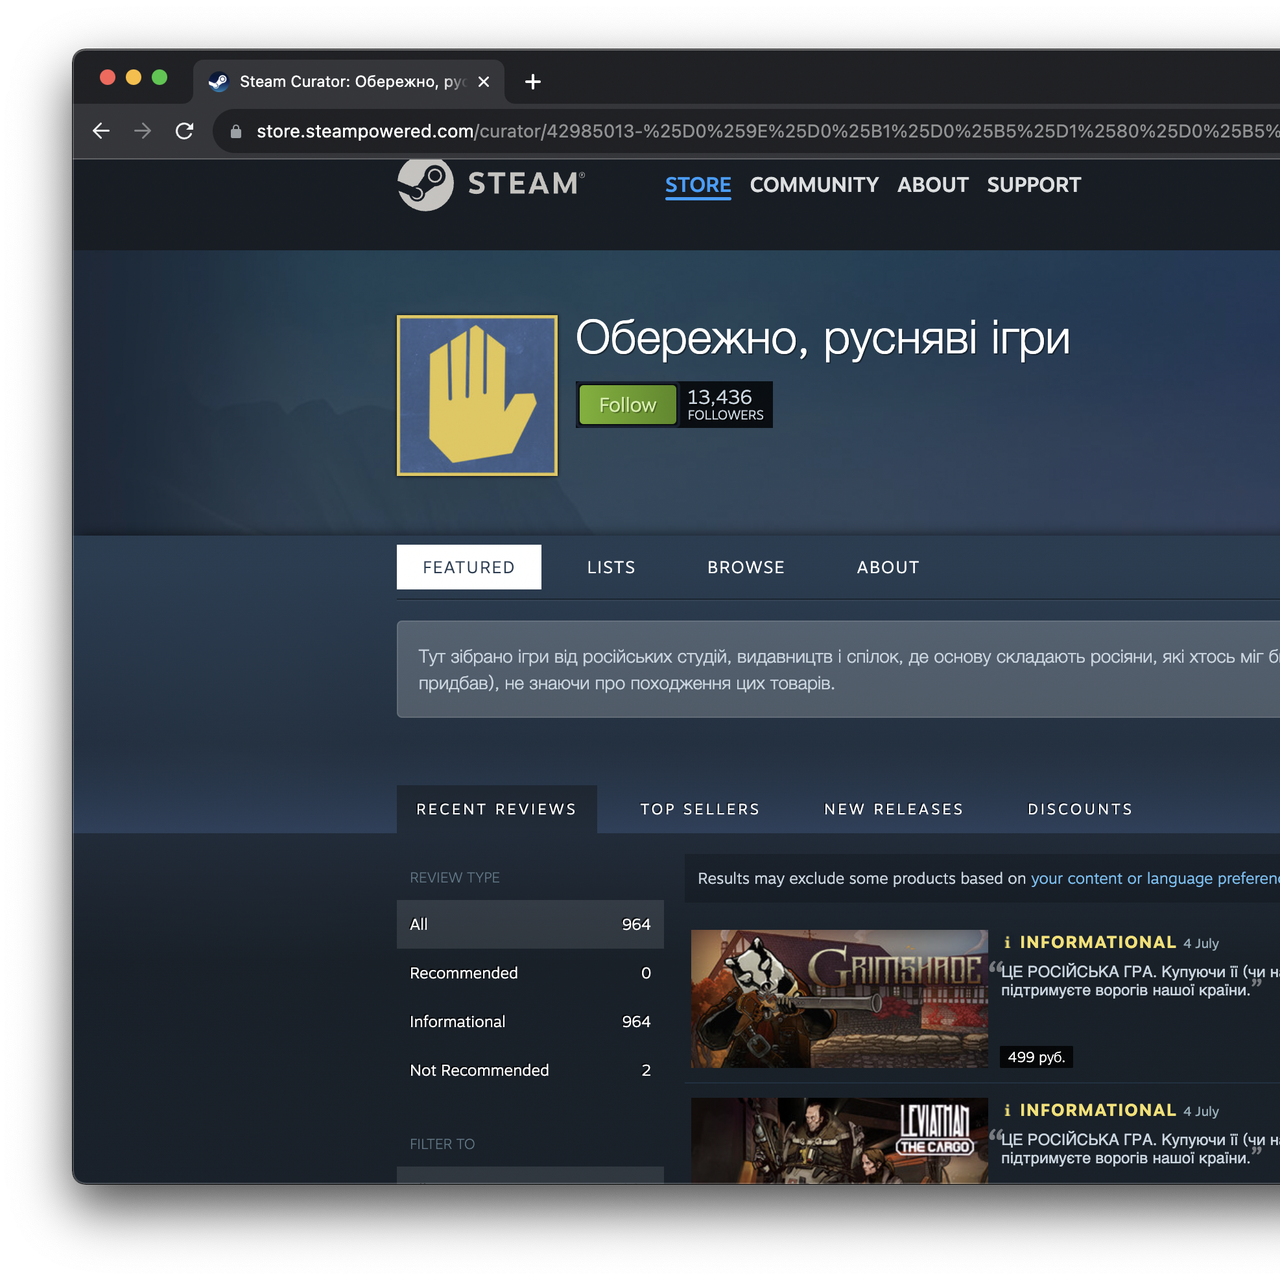This screenshot has width=1280, height=1280.
Task: Filter reviews by Recommended
Action: 530,973
